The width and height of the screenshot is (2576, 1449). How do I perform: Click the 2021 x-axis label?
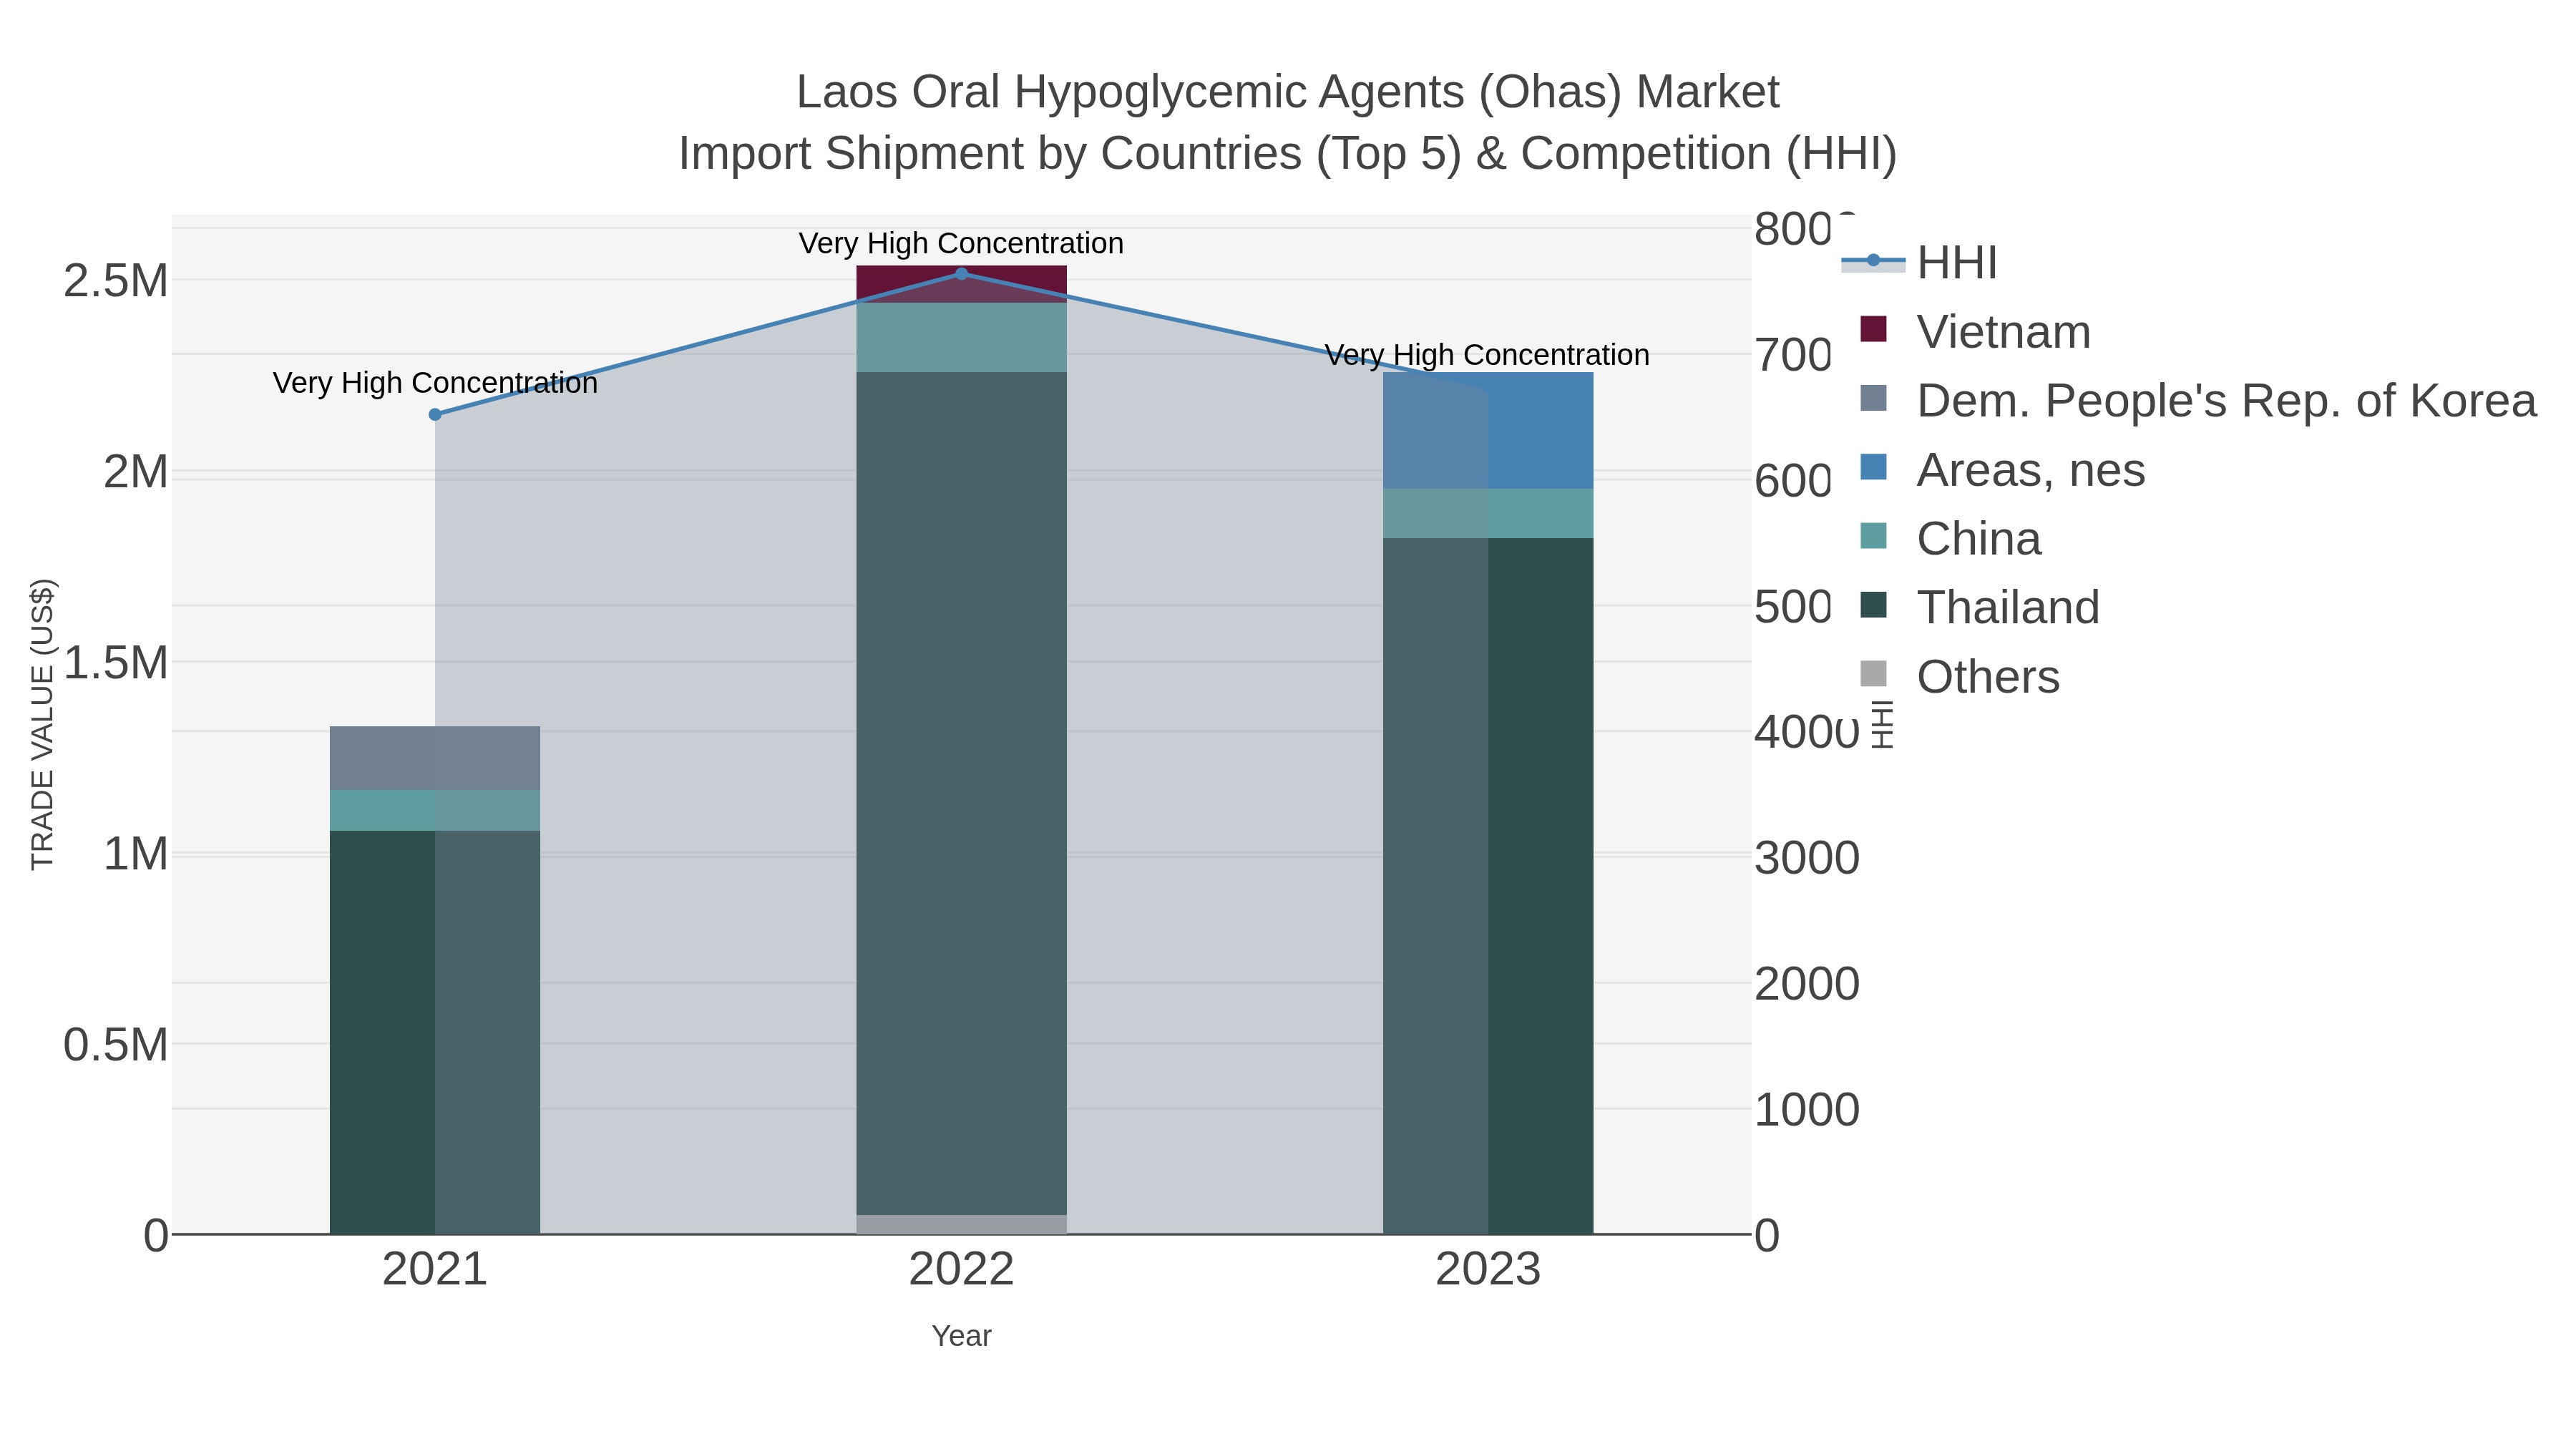click(x=435, y=1270)
